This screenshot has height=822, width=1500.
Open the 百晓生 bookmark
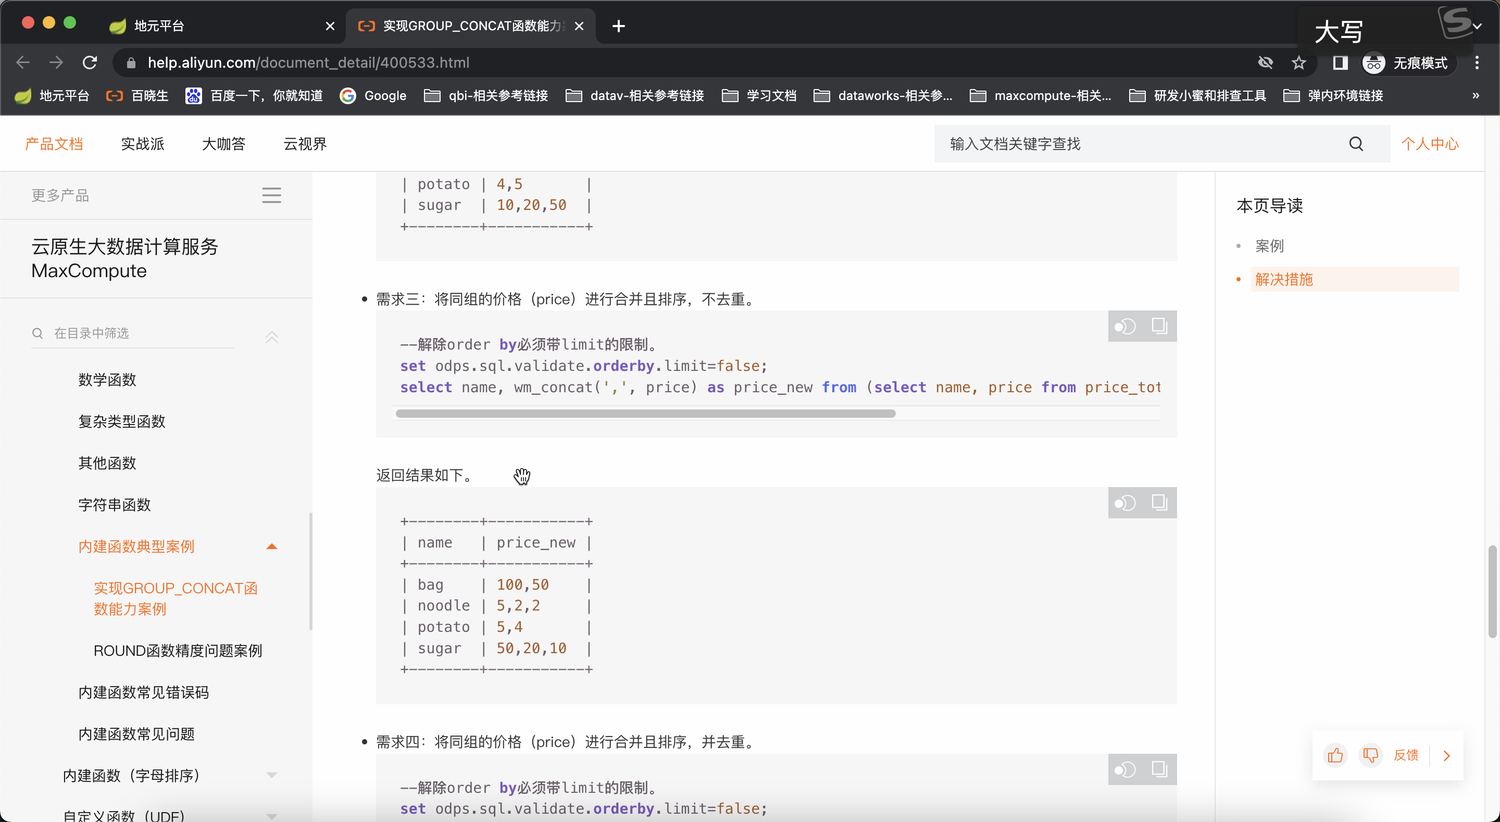137,96
